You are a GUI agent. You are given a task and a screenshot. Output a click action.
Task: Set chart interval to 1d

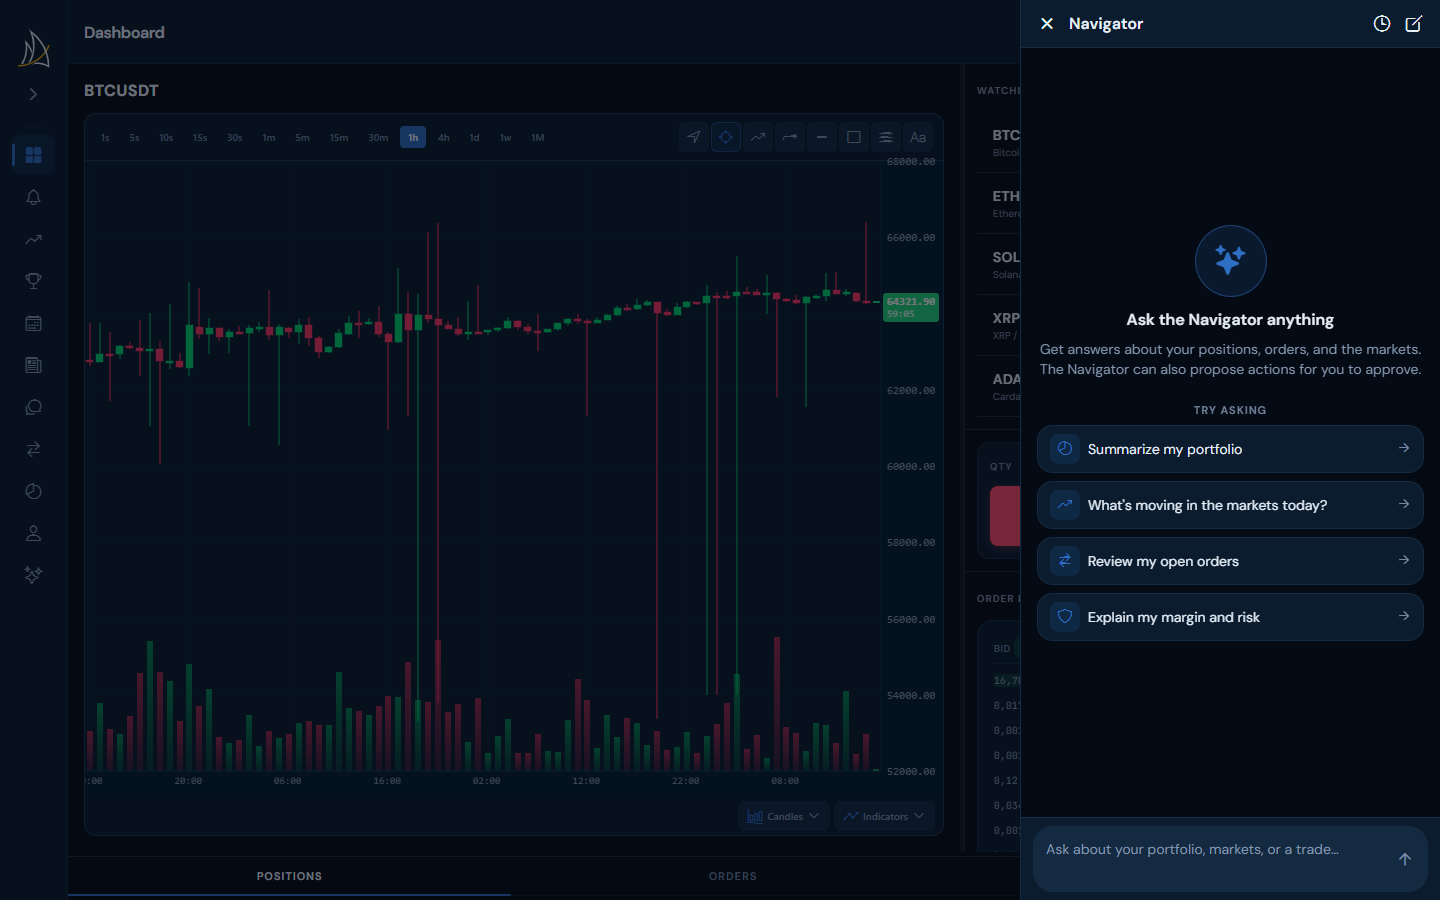(x=475, y=138)
